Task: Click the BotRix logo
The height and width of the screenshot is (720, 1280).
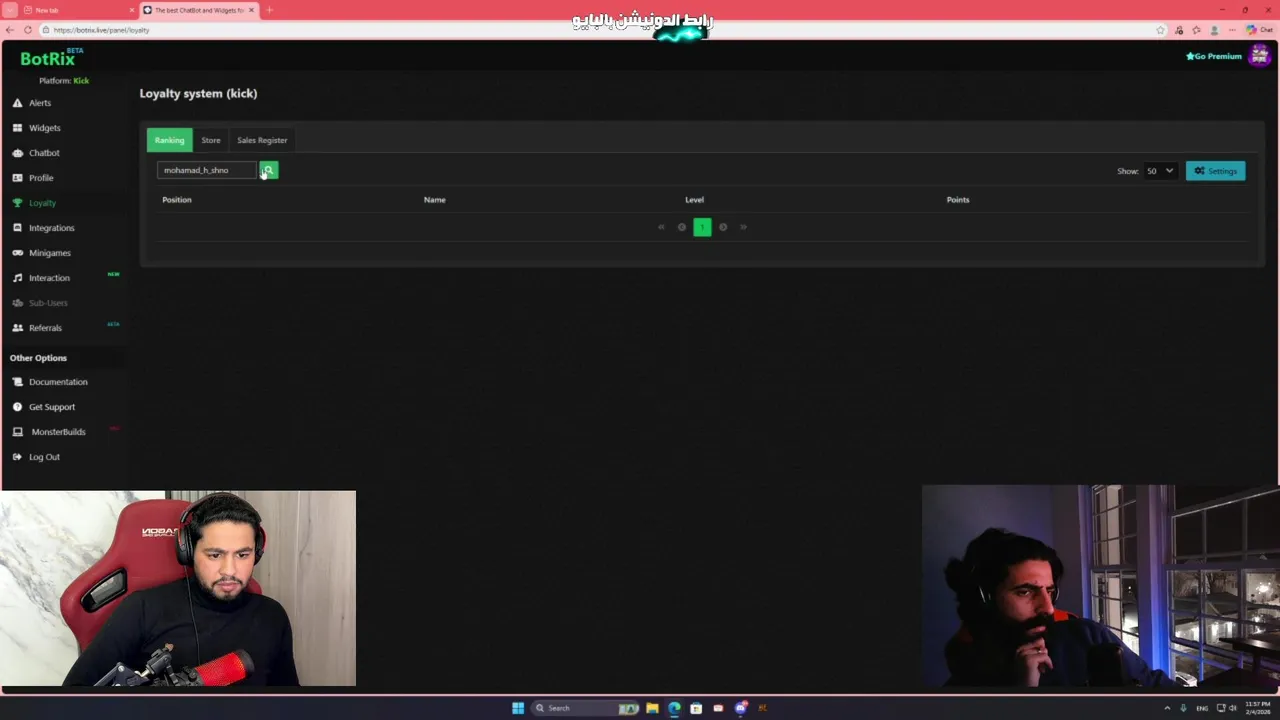Action: click(48, 58)
